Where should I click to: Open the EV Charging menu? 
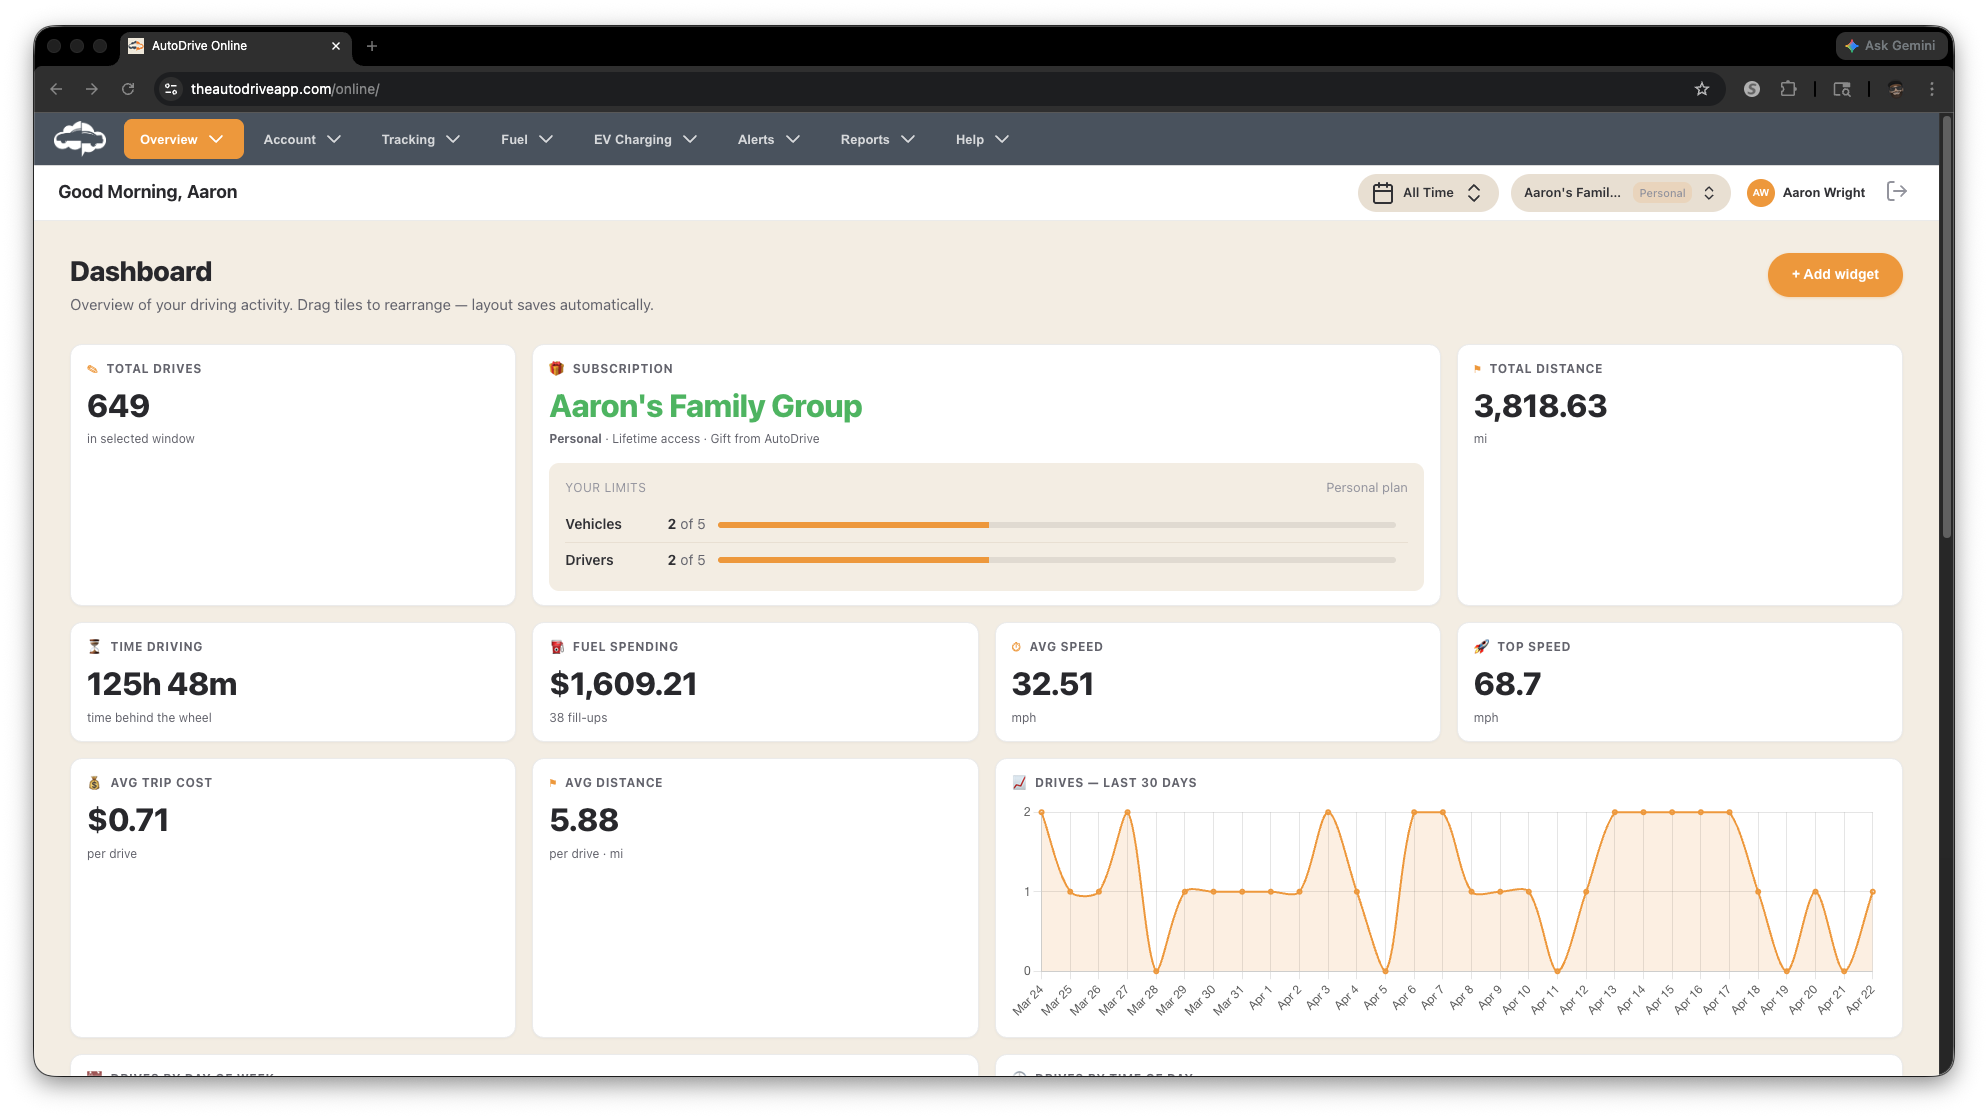[645, 139]
